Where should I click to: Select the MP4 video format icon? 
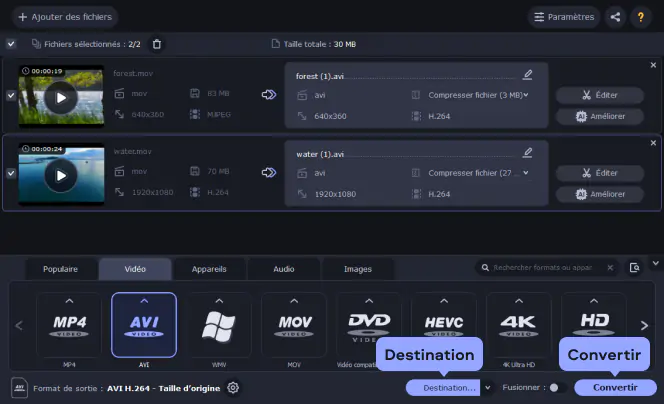click(69, 325)
